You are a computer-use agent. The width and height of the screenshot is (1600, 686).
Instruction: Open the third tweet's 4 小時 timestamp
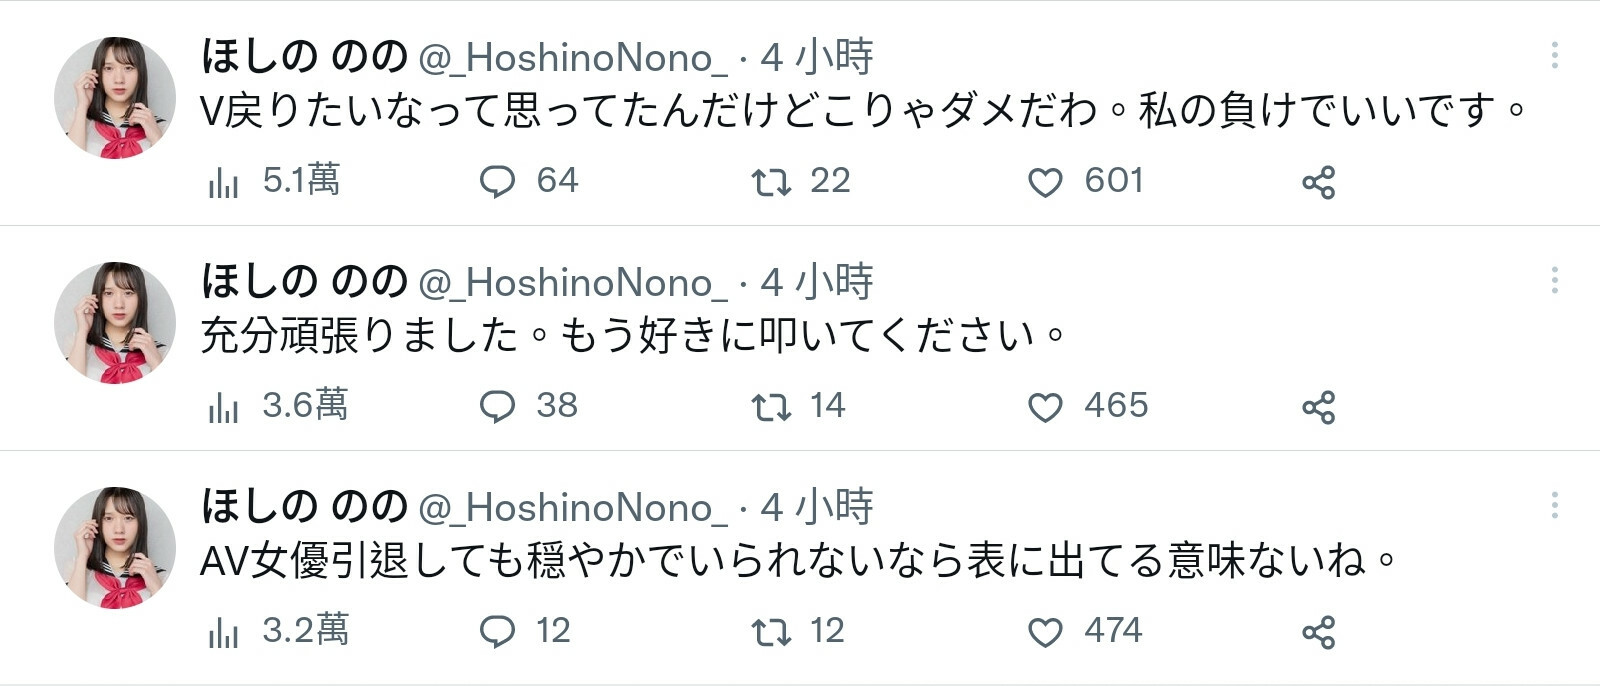pyautogui.click(x=816, y=507)
